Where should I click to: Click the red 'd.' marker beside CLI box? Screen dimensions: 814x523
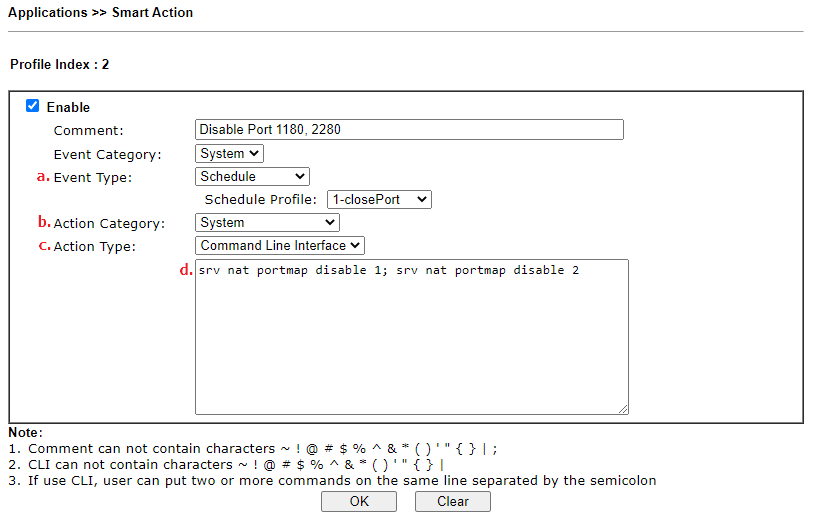coord(186,270)
